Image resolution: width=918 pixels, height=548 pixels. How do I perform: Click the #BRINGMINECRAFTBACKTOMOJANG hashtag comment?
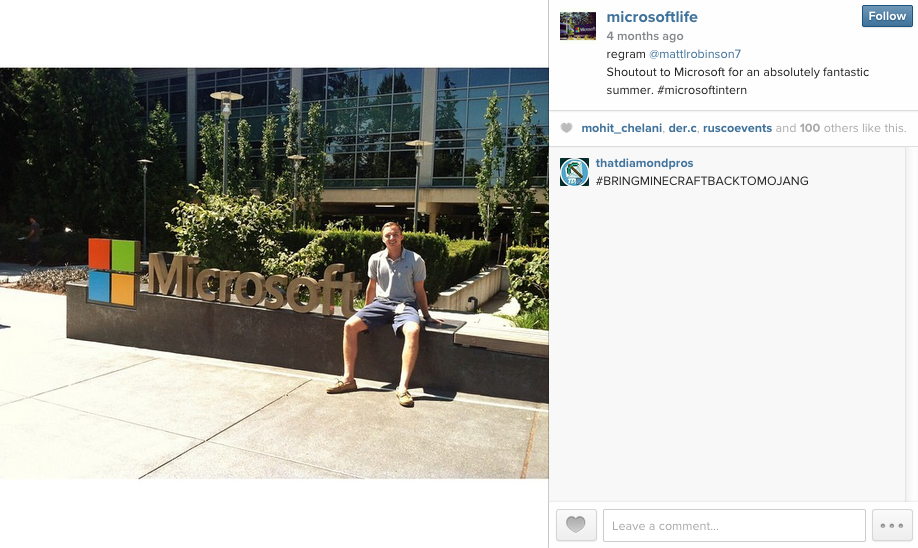pyautogui.click(x=702, y=181)
